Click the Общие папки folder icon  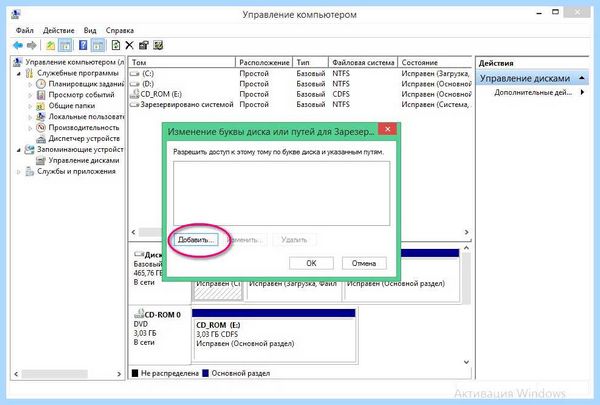tap(41, 106)
